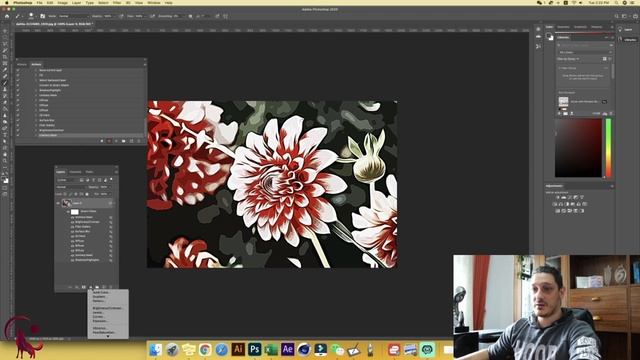This screenshot has height=360, width=640.
Task: Open the Window menu
Action: (x=153, y=2)
